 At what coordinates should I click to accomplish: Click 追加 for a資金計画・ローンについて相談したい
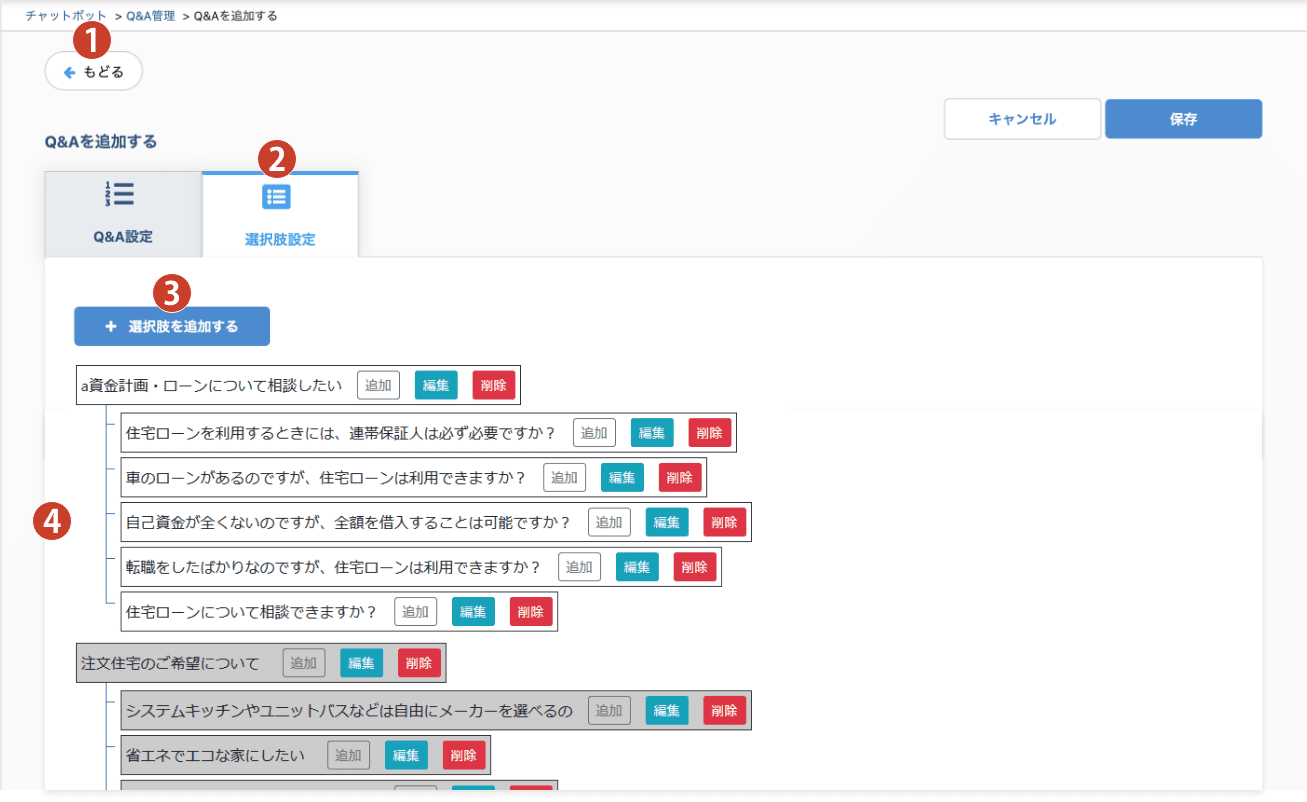coord(378,386)
